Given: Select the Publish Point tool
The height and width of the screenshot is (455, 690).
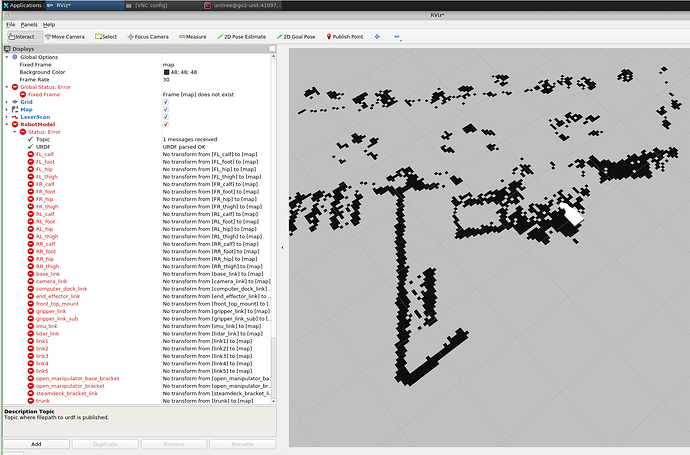Looking at the screenshot, I should coord(345,36).
